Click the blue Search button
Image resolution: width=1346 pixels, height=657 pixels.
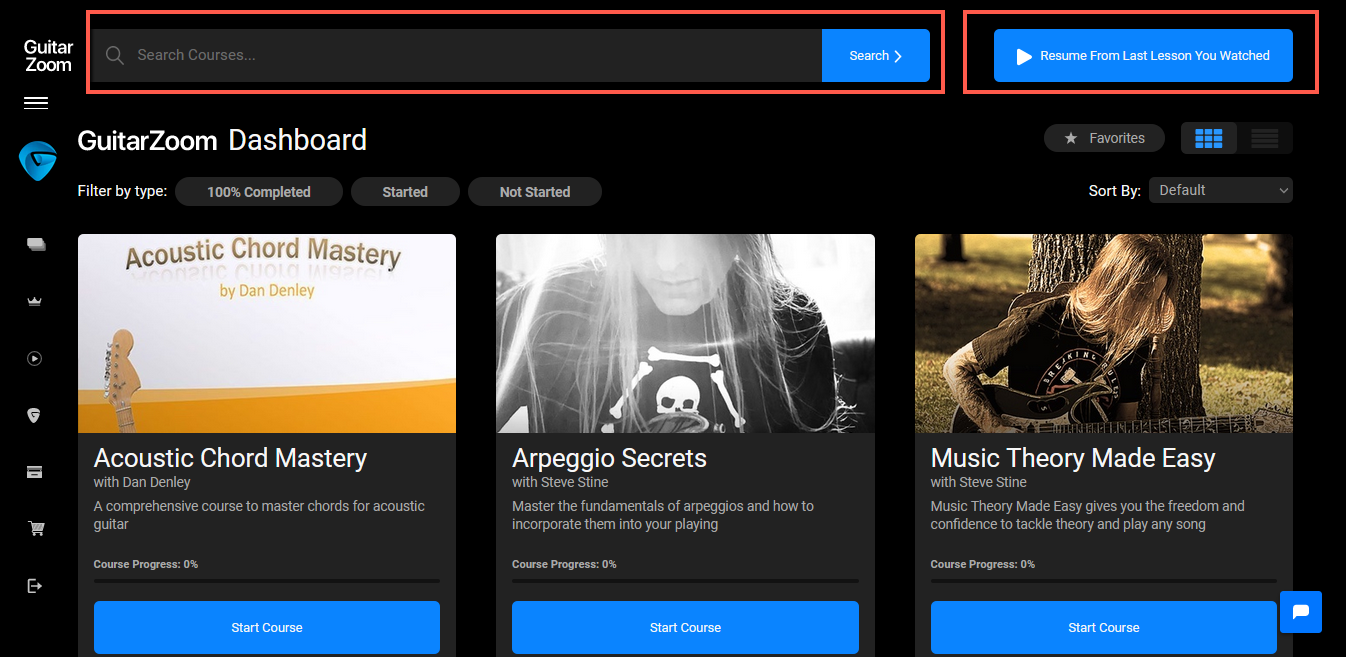point(876,56)
